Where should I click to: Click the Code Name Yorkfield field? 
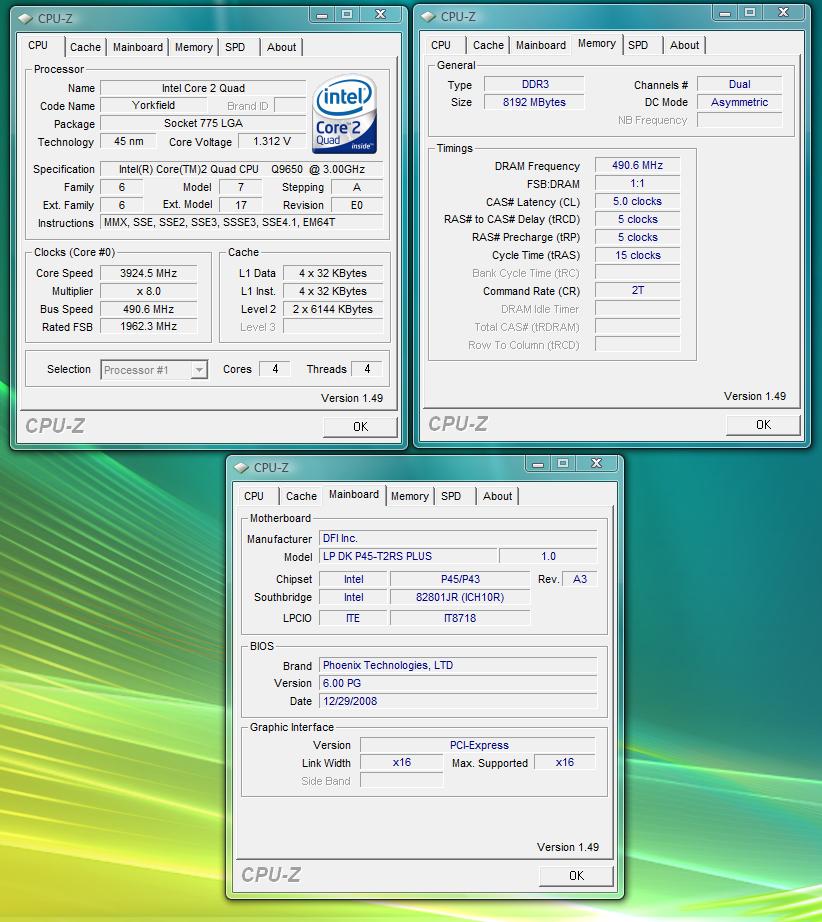(x=153, y=105)
